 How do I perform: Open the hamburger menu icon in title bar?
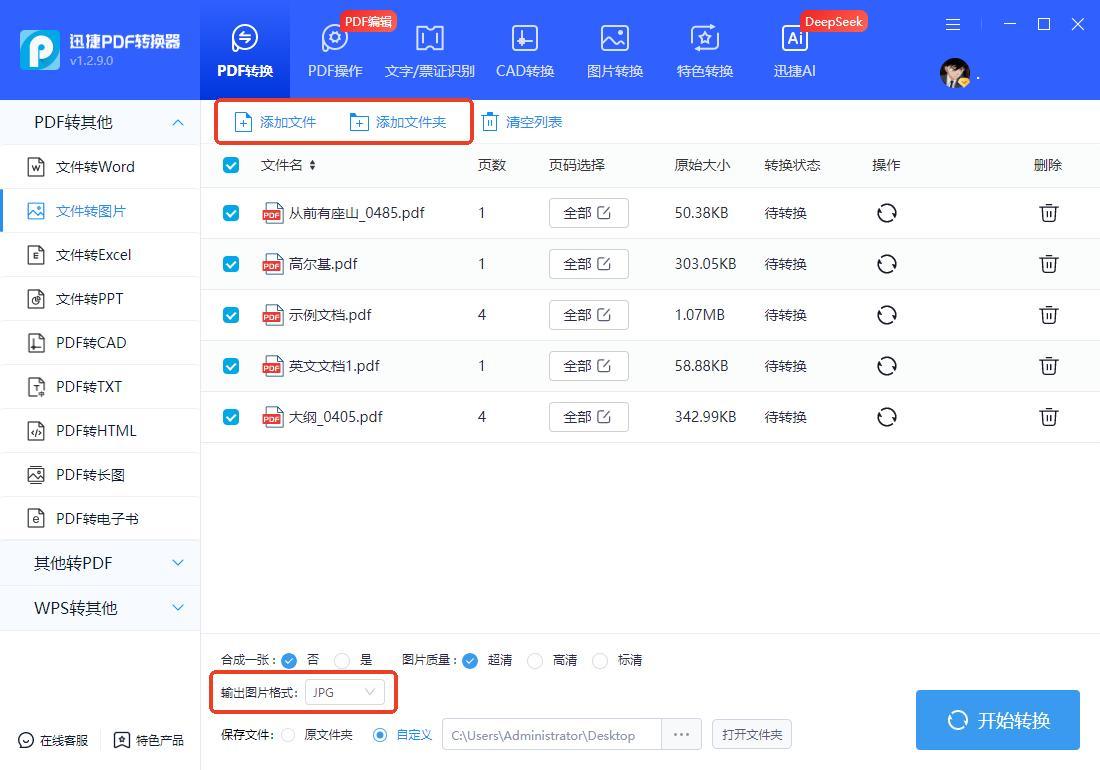point(953,24)
